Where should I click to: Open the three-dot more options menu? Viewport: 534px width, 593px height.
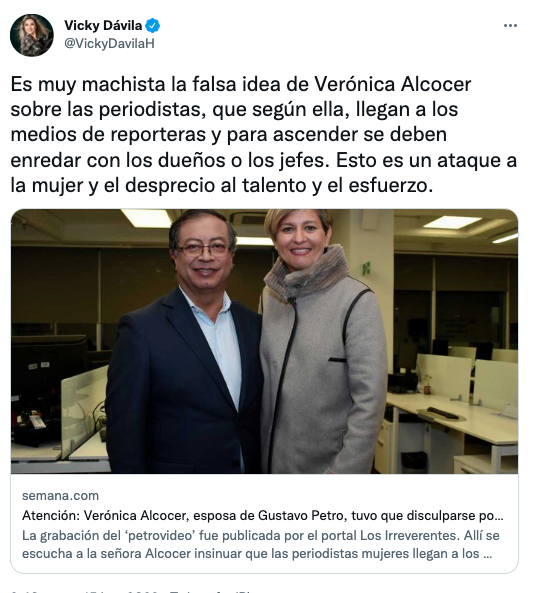[x=510, y=26]
